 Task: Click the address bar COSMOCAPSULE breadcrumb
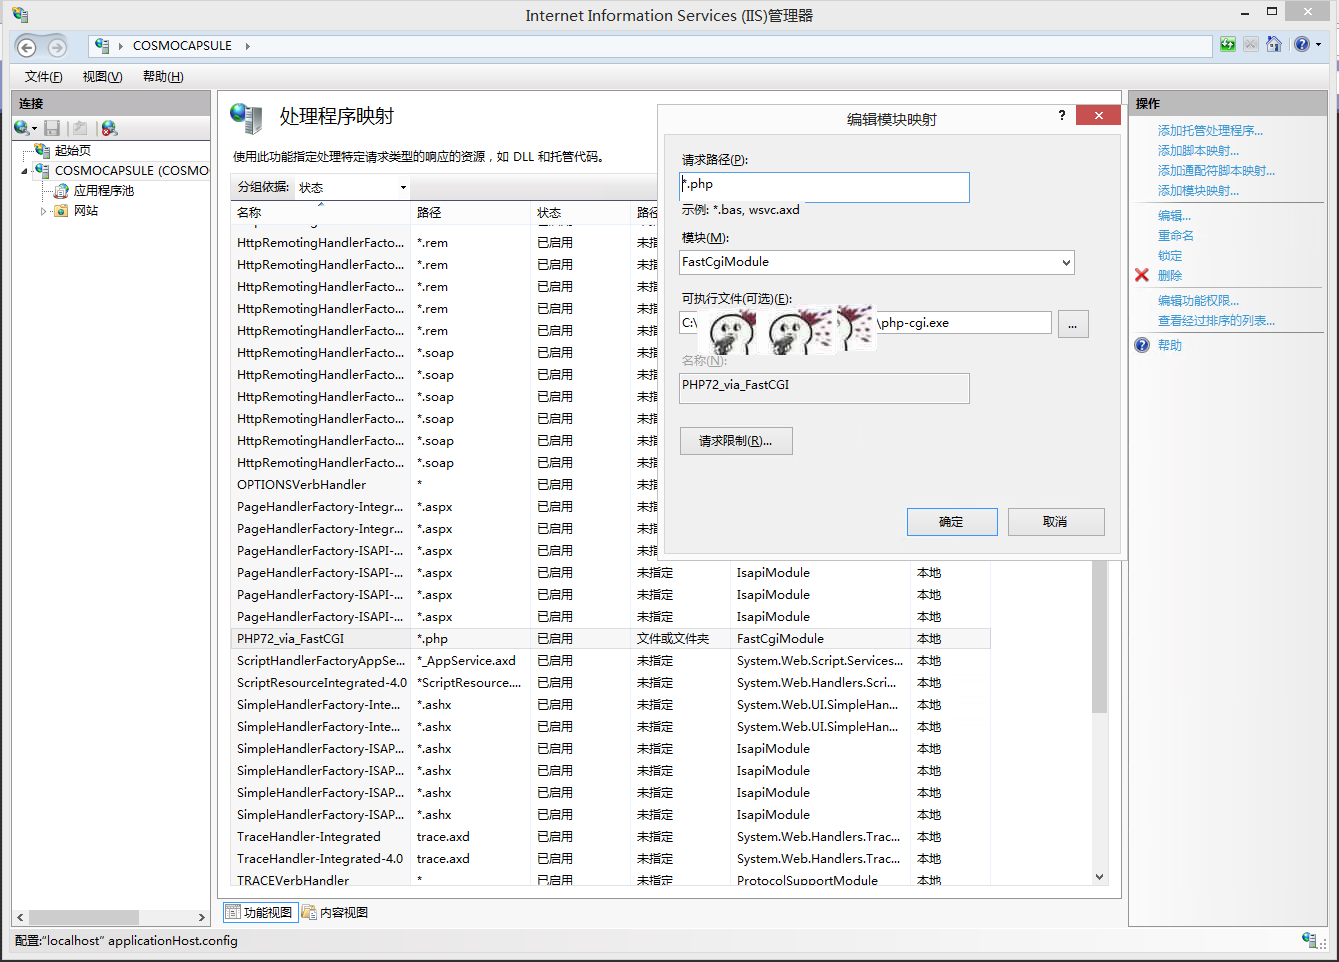182,46
